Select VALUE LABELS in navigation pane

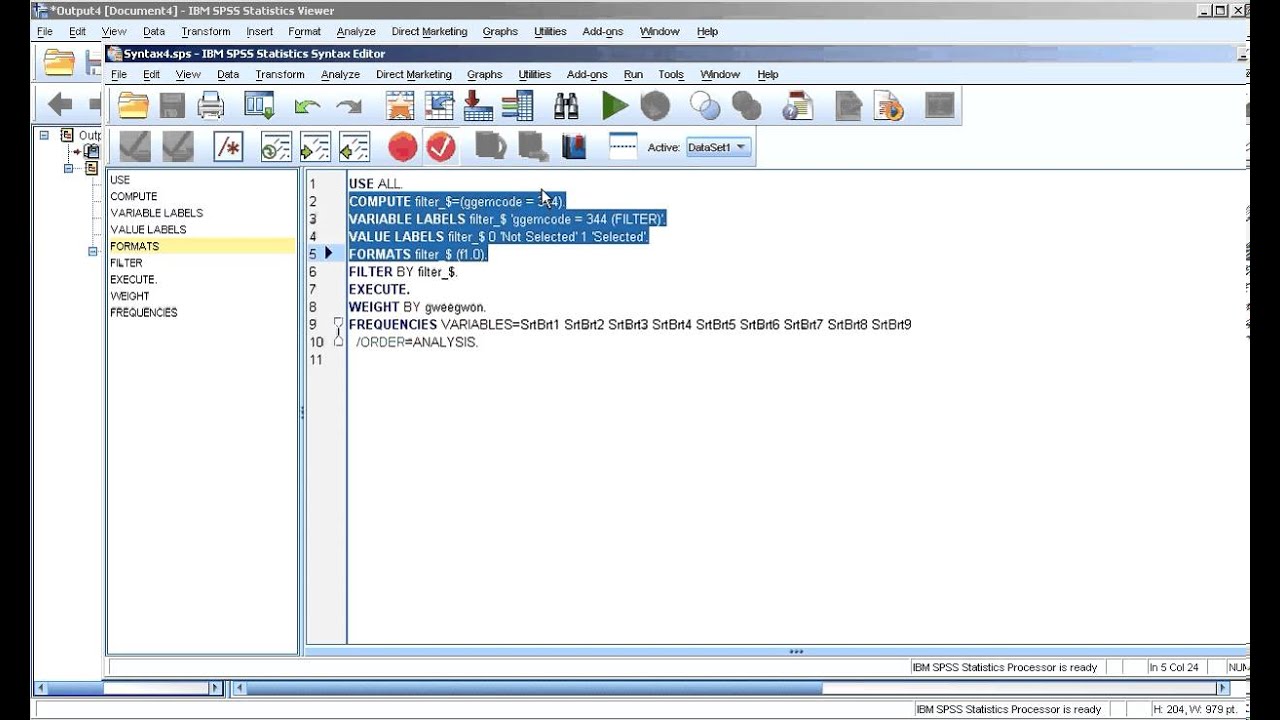148,230
